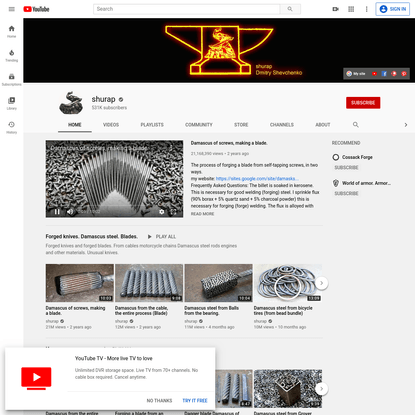The image size is (415, 415).
Task: Show more channel tabs with right chevron
Action: (406, 125)
